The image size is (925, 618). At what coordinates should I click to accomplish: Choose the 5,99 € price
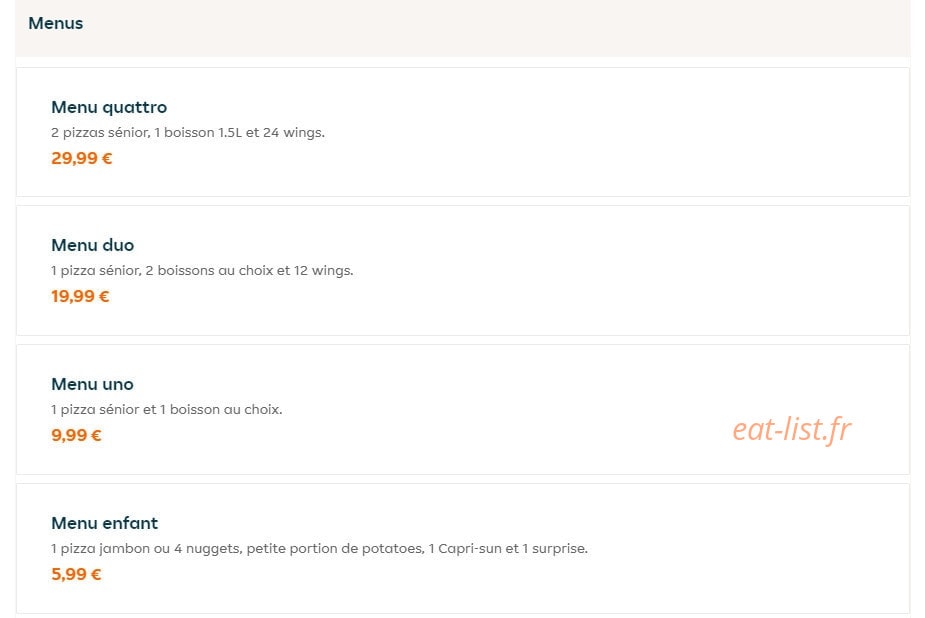point(76,574)
